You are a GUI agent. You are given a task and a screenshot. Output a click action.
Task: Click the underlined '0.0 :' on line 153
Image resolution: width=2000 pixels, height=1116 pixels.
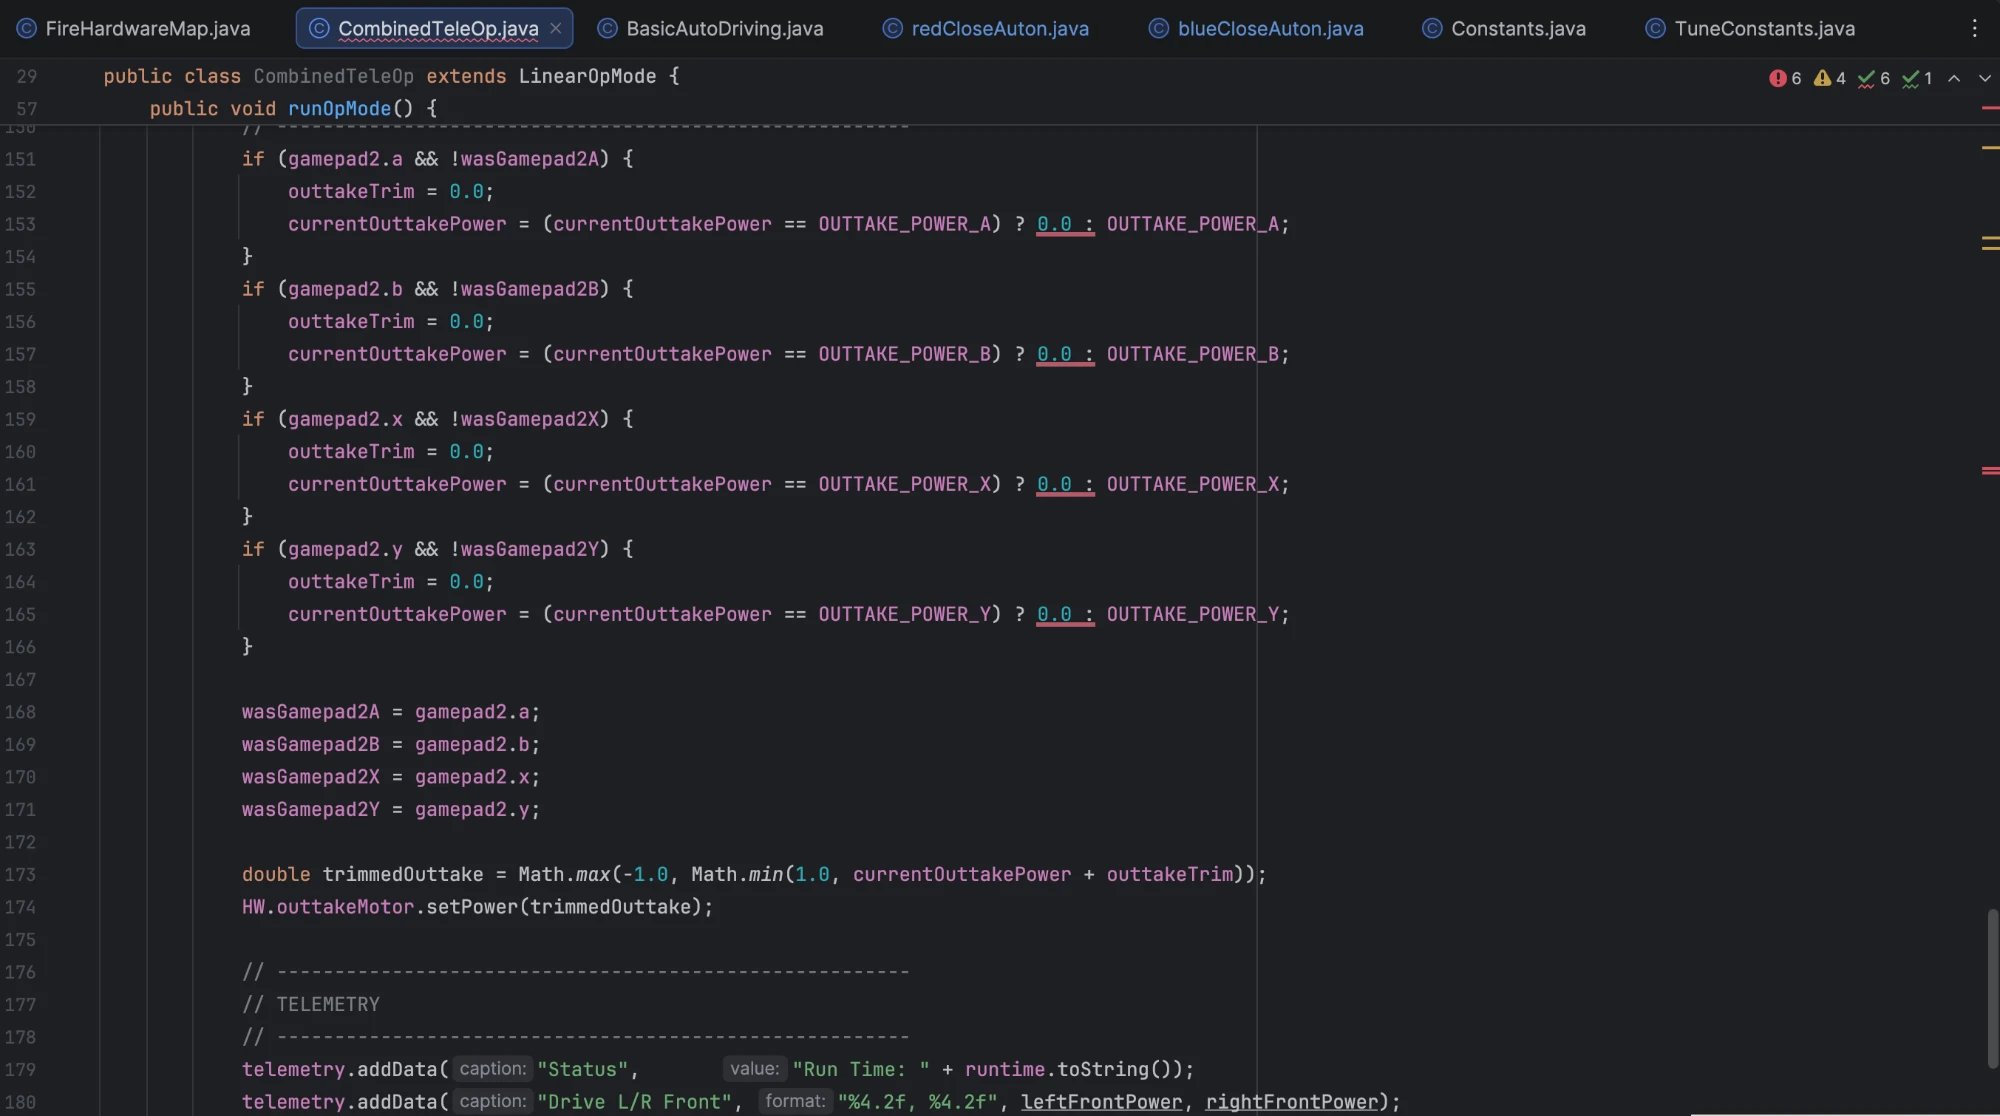(1065, 224)
